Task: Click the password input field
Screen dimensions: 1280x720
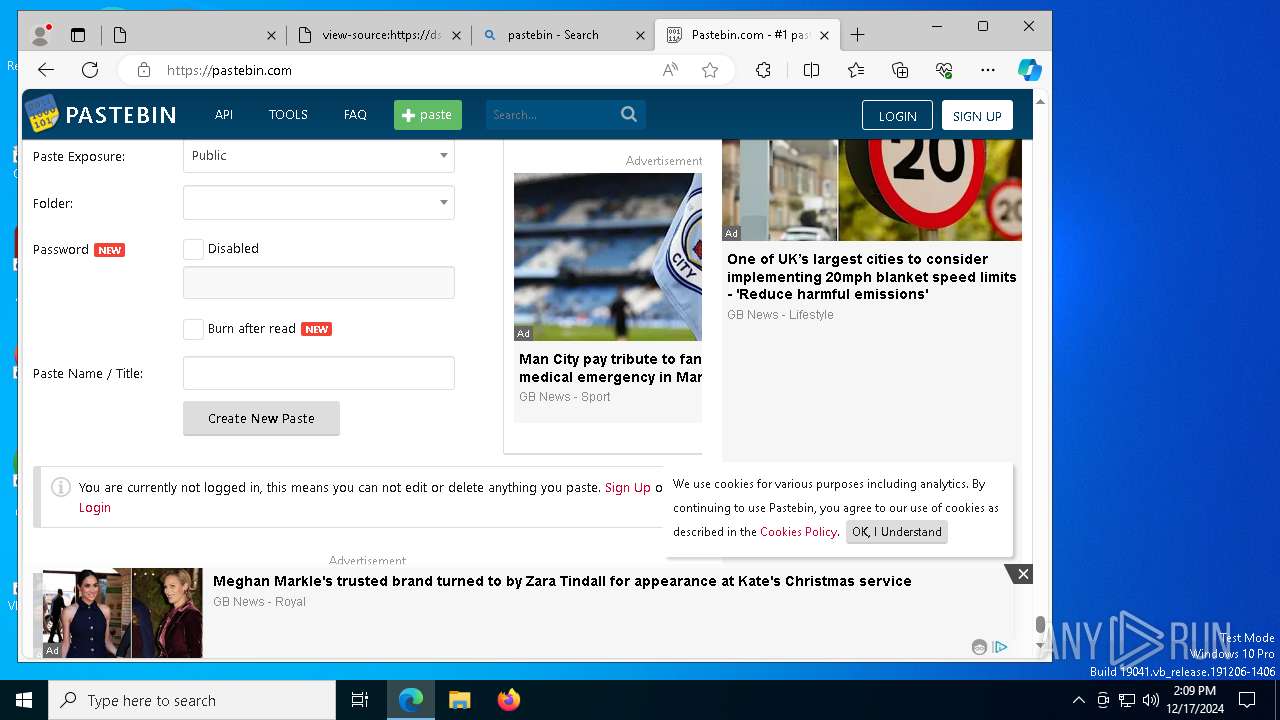Action: coord(318,283)
